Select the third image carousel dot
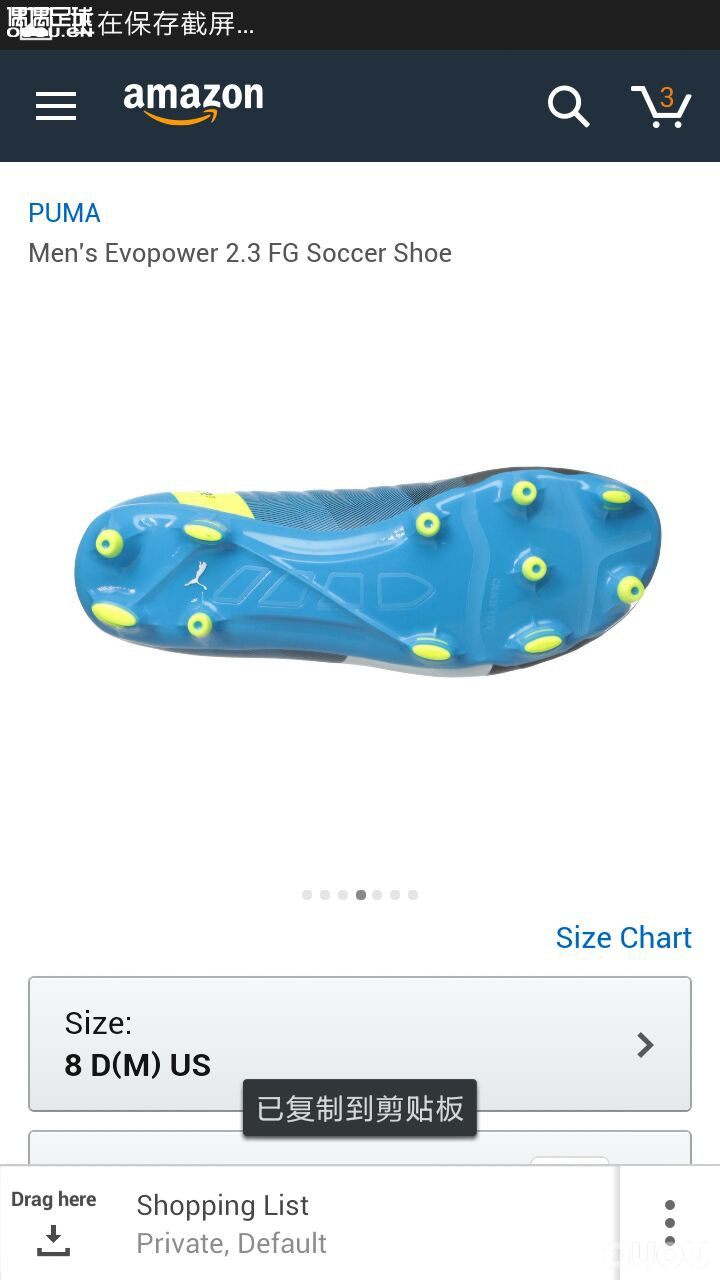 (343, 895)
